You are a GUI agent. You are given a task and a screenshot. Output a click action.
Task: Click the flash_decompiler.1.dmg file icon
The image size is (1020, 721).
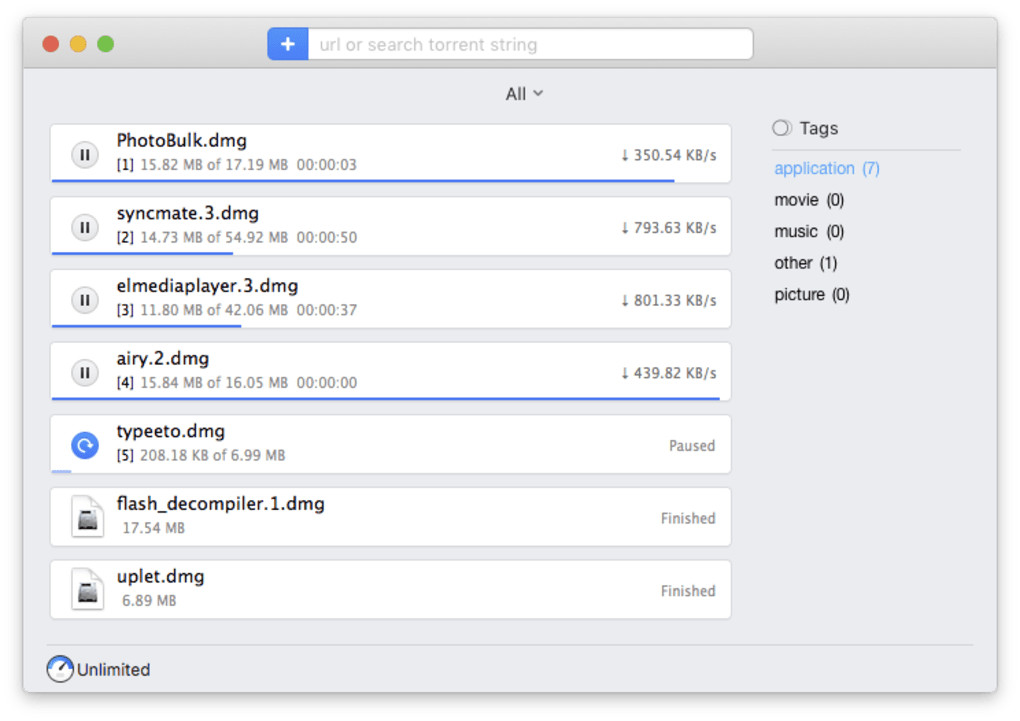click(87, 517)
